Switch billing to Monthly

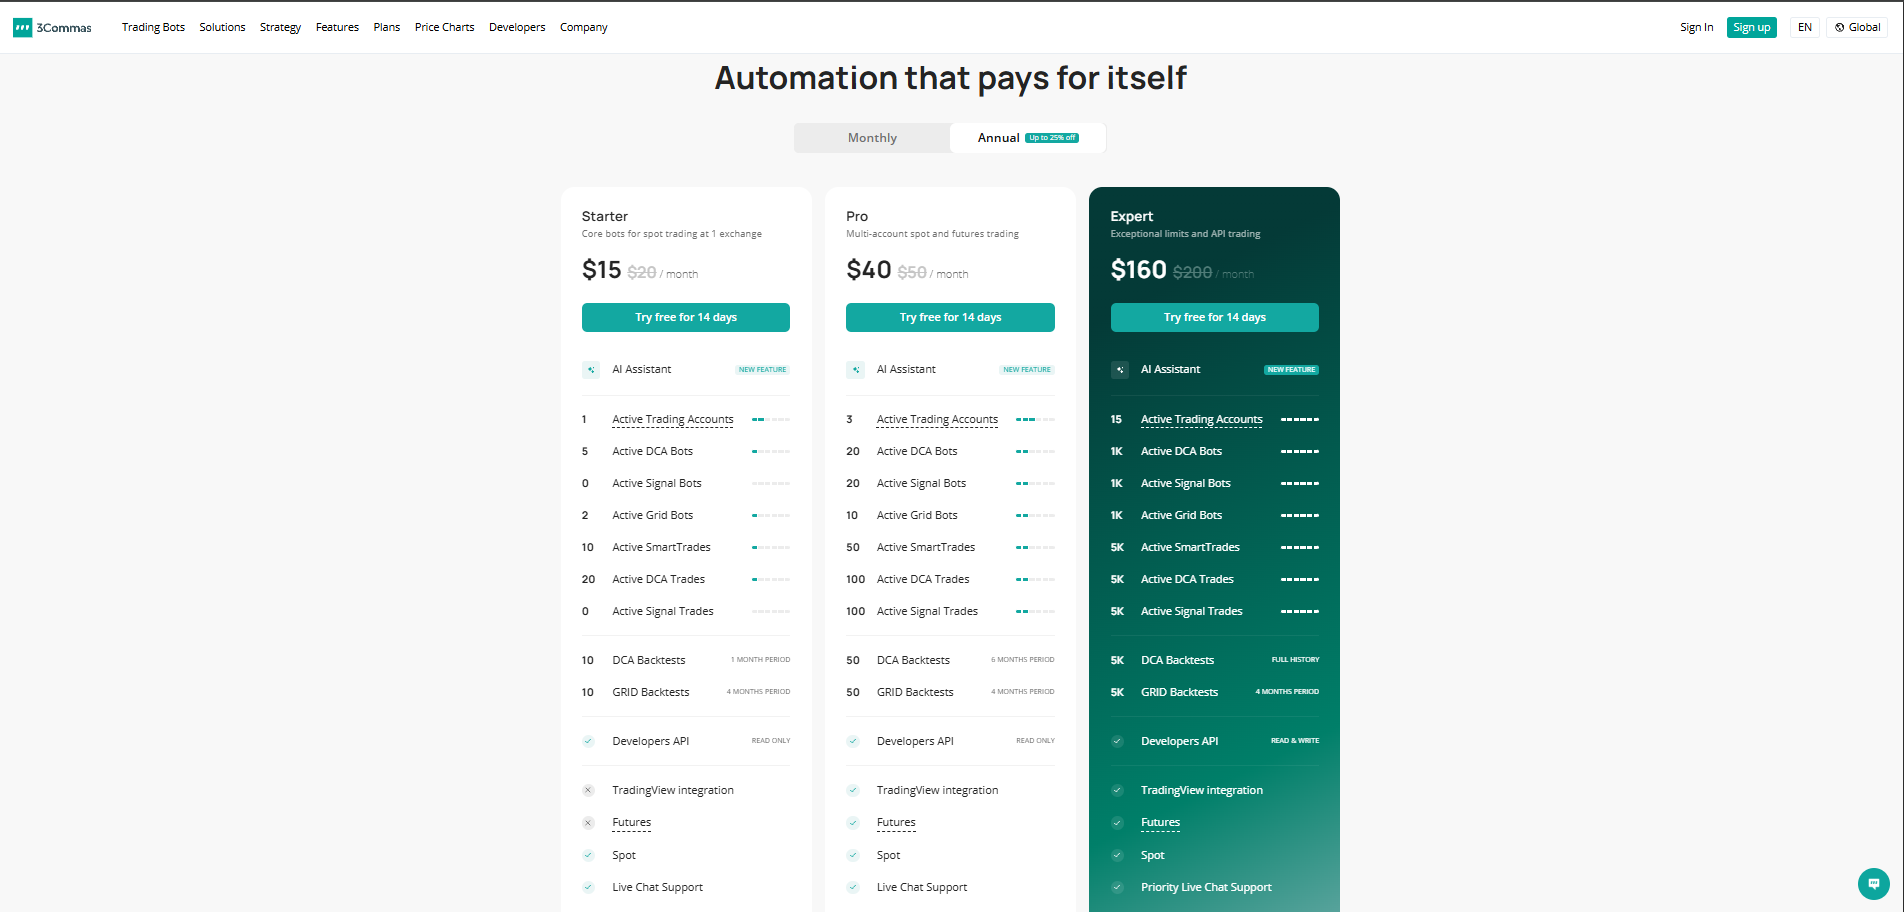[871, 137]
